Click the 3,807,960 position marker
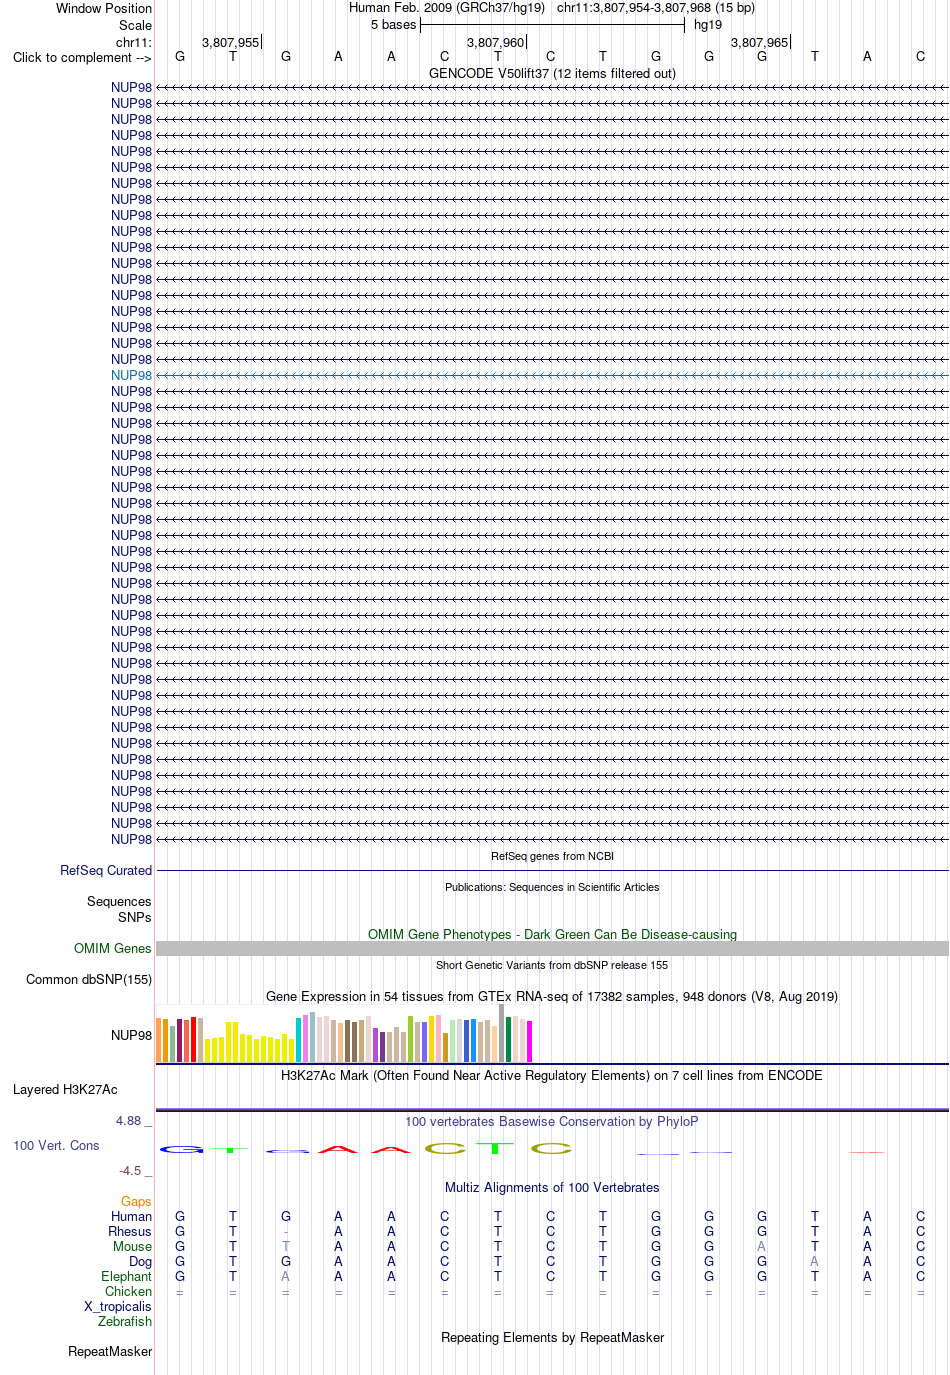This screenshot has width=950, height=1375. click(496, 43)
